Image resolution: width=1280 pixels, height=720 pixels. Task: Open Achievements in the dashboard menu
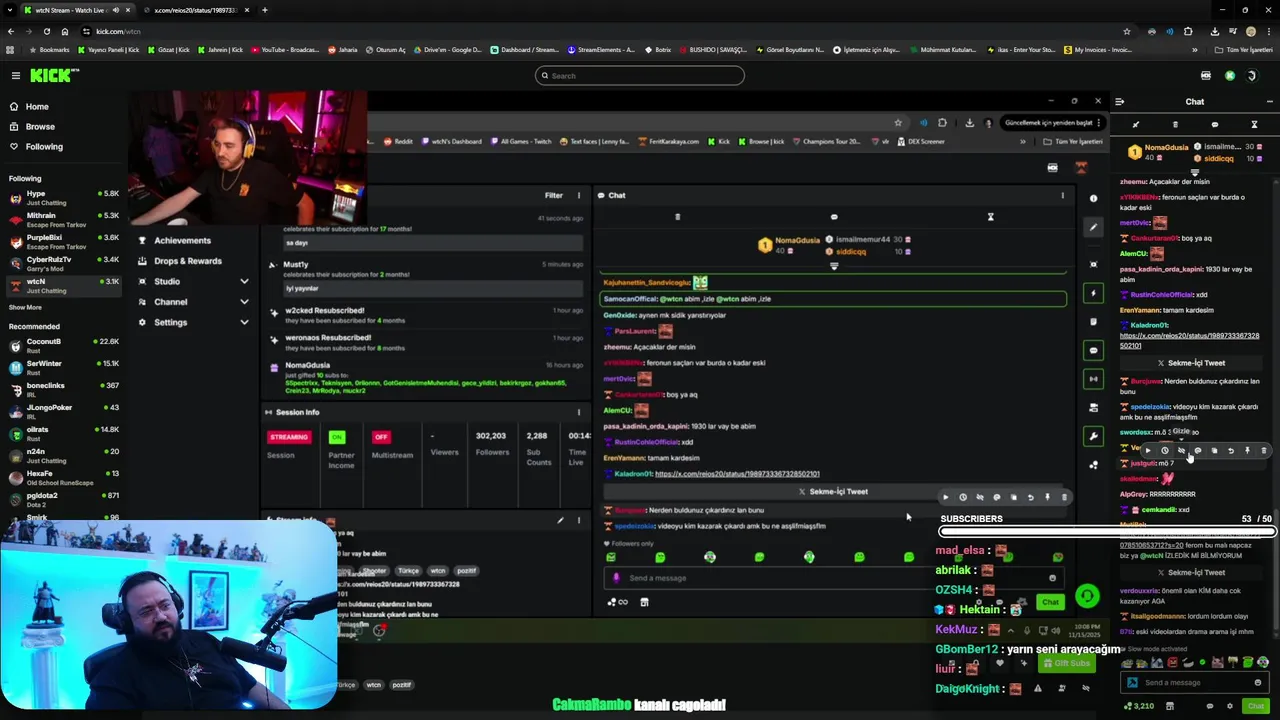(x=182, y=240)
